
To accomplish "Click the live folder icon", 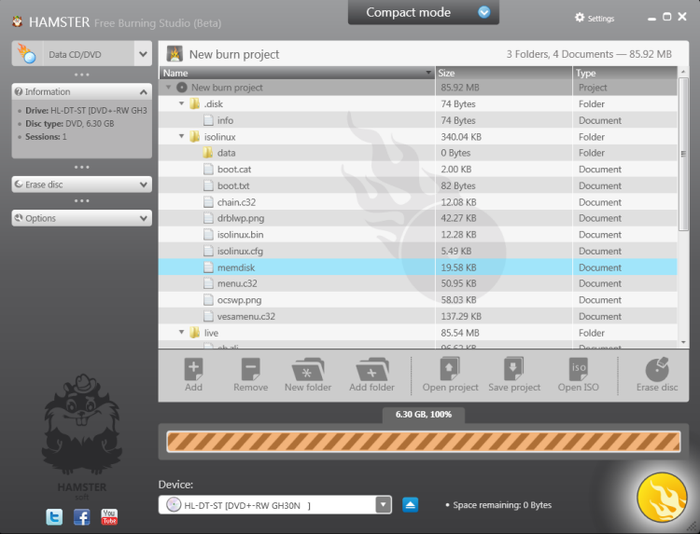I will (x=194, y=333).
